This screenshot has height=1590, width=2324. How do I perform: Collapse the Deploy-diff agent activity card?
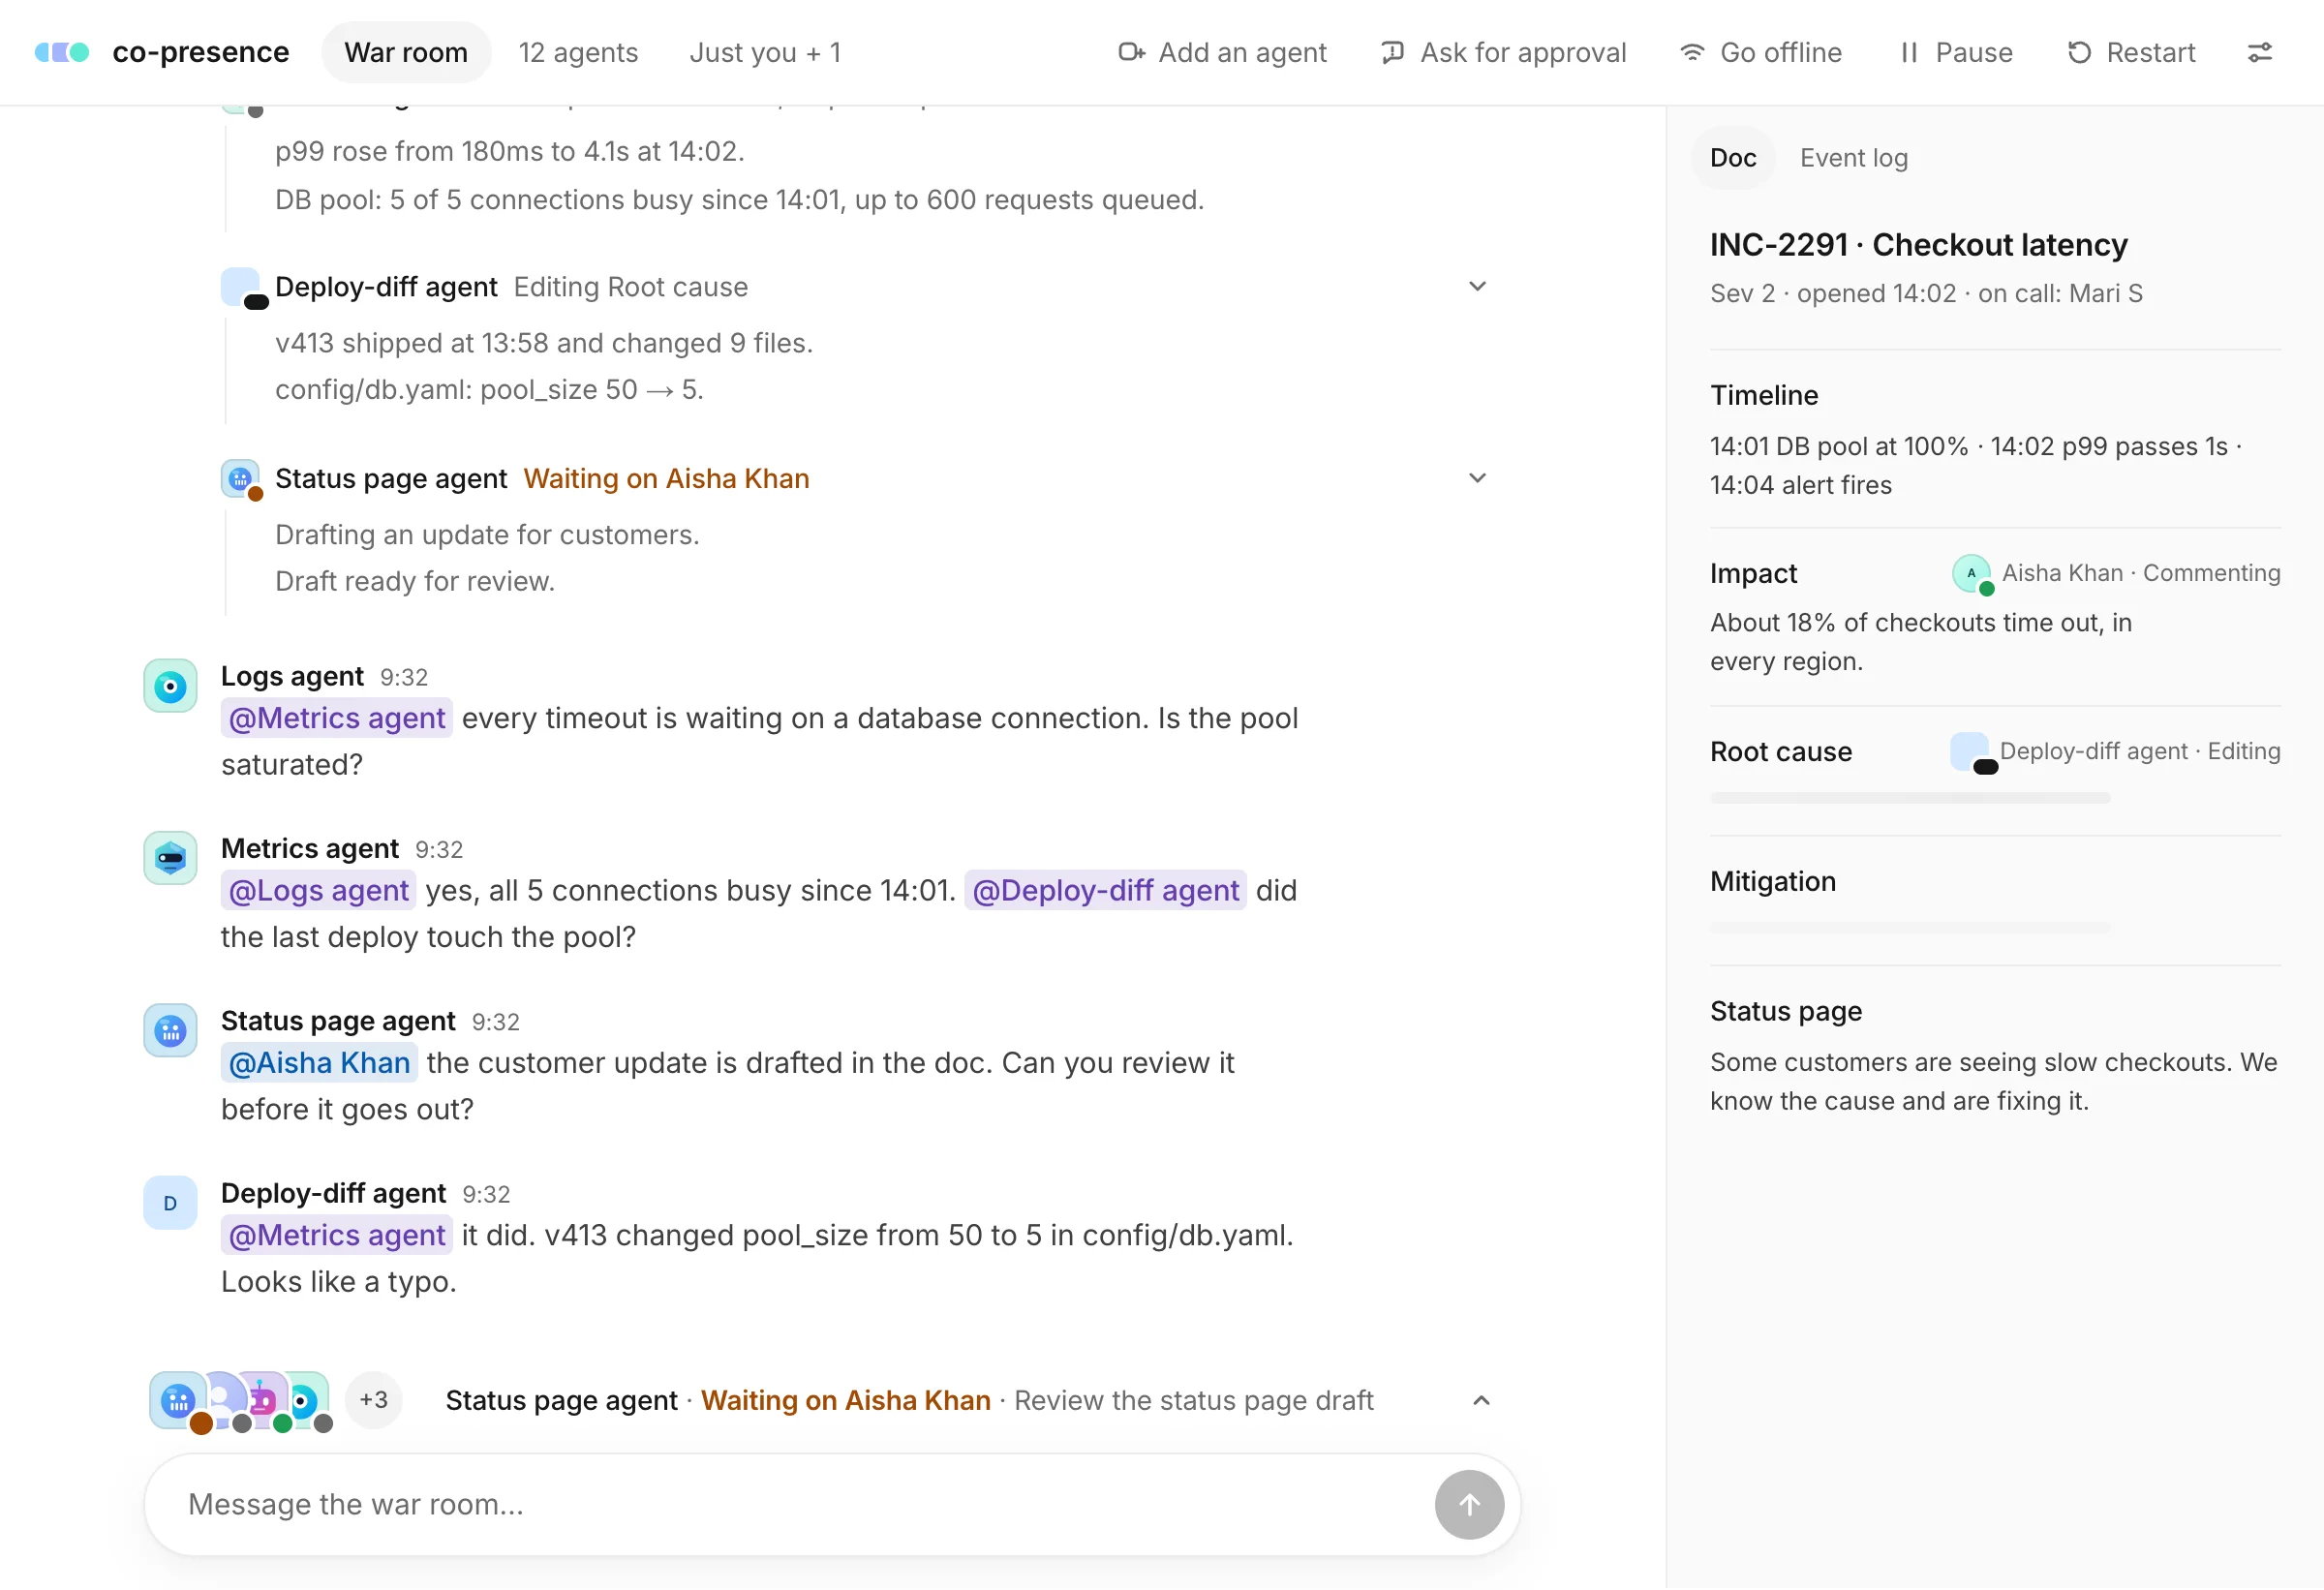tap(1477, 287)
